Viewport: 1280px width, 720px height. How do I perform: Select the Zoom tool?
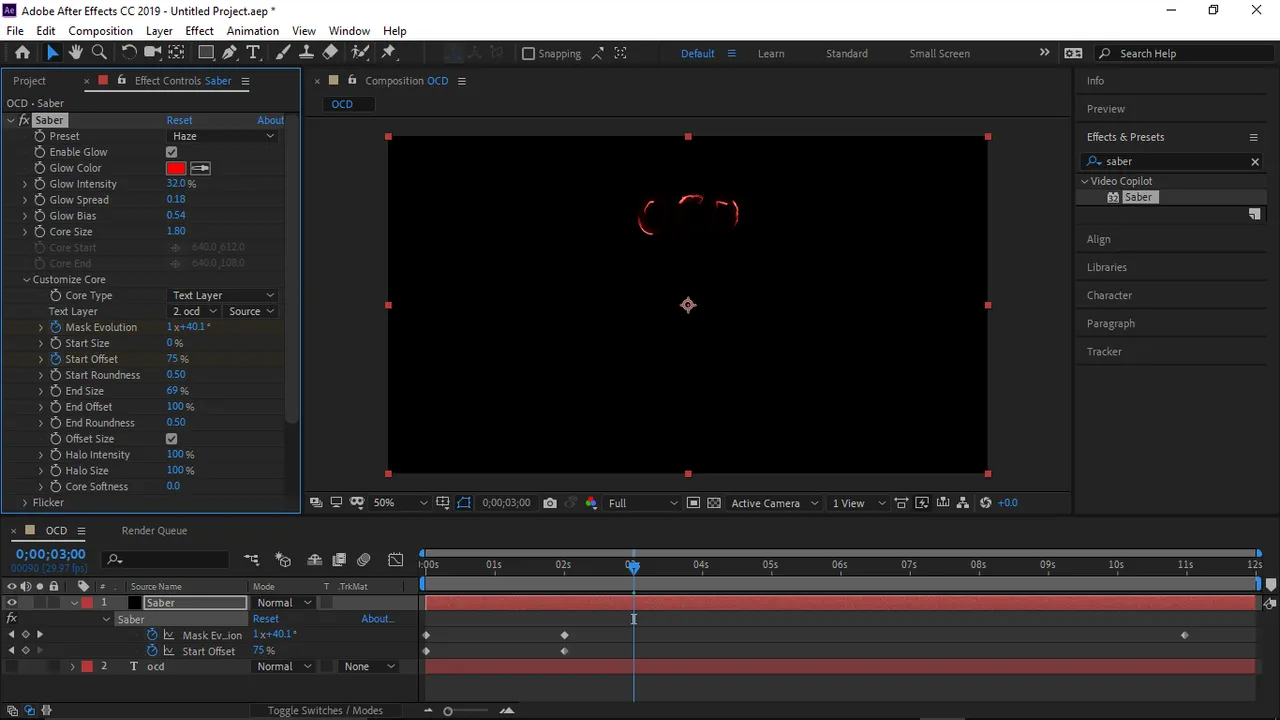99,53
